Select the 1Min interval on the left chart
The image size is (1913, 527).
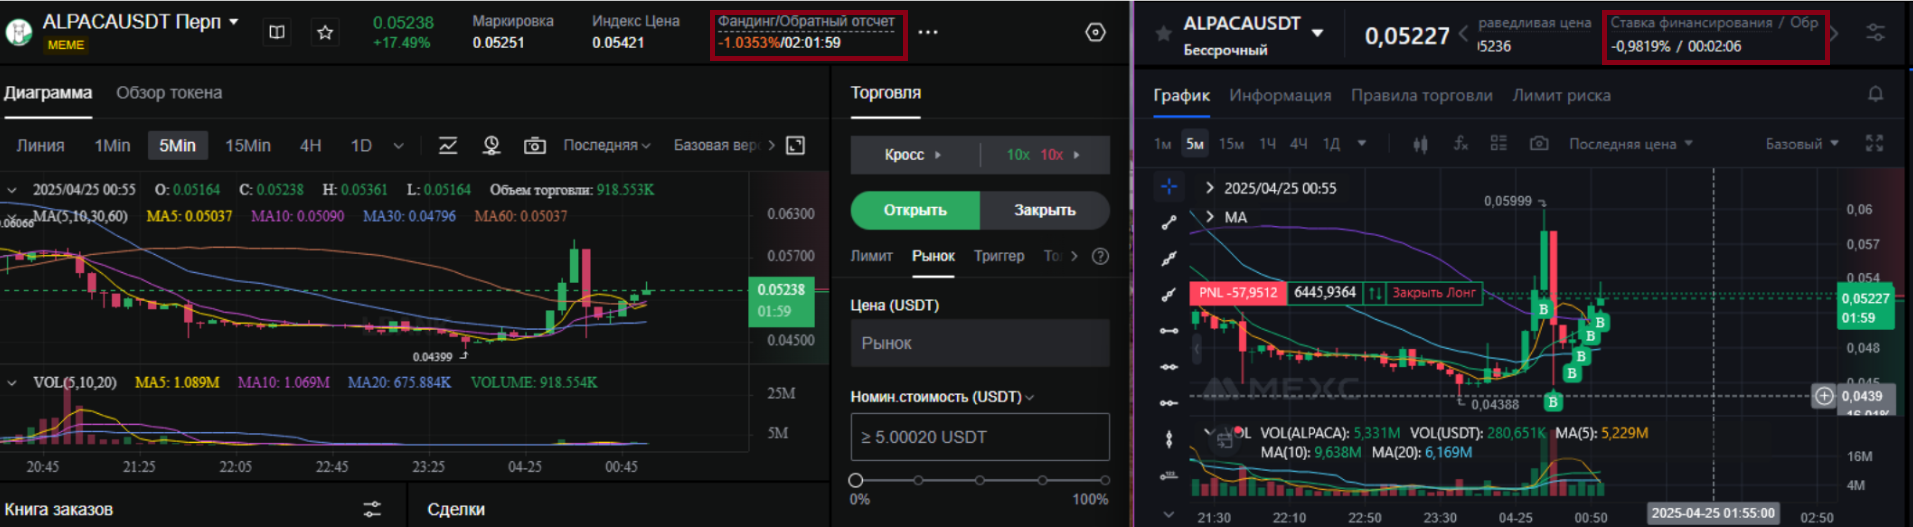[112, 145]
